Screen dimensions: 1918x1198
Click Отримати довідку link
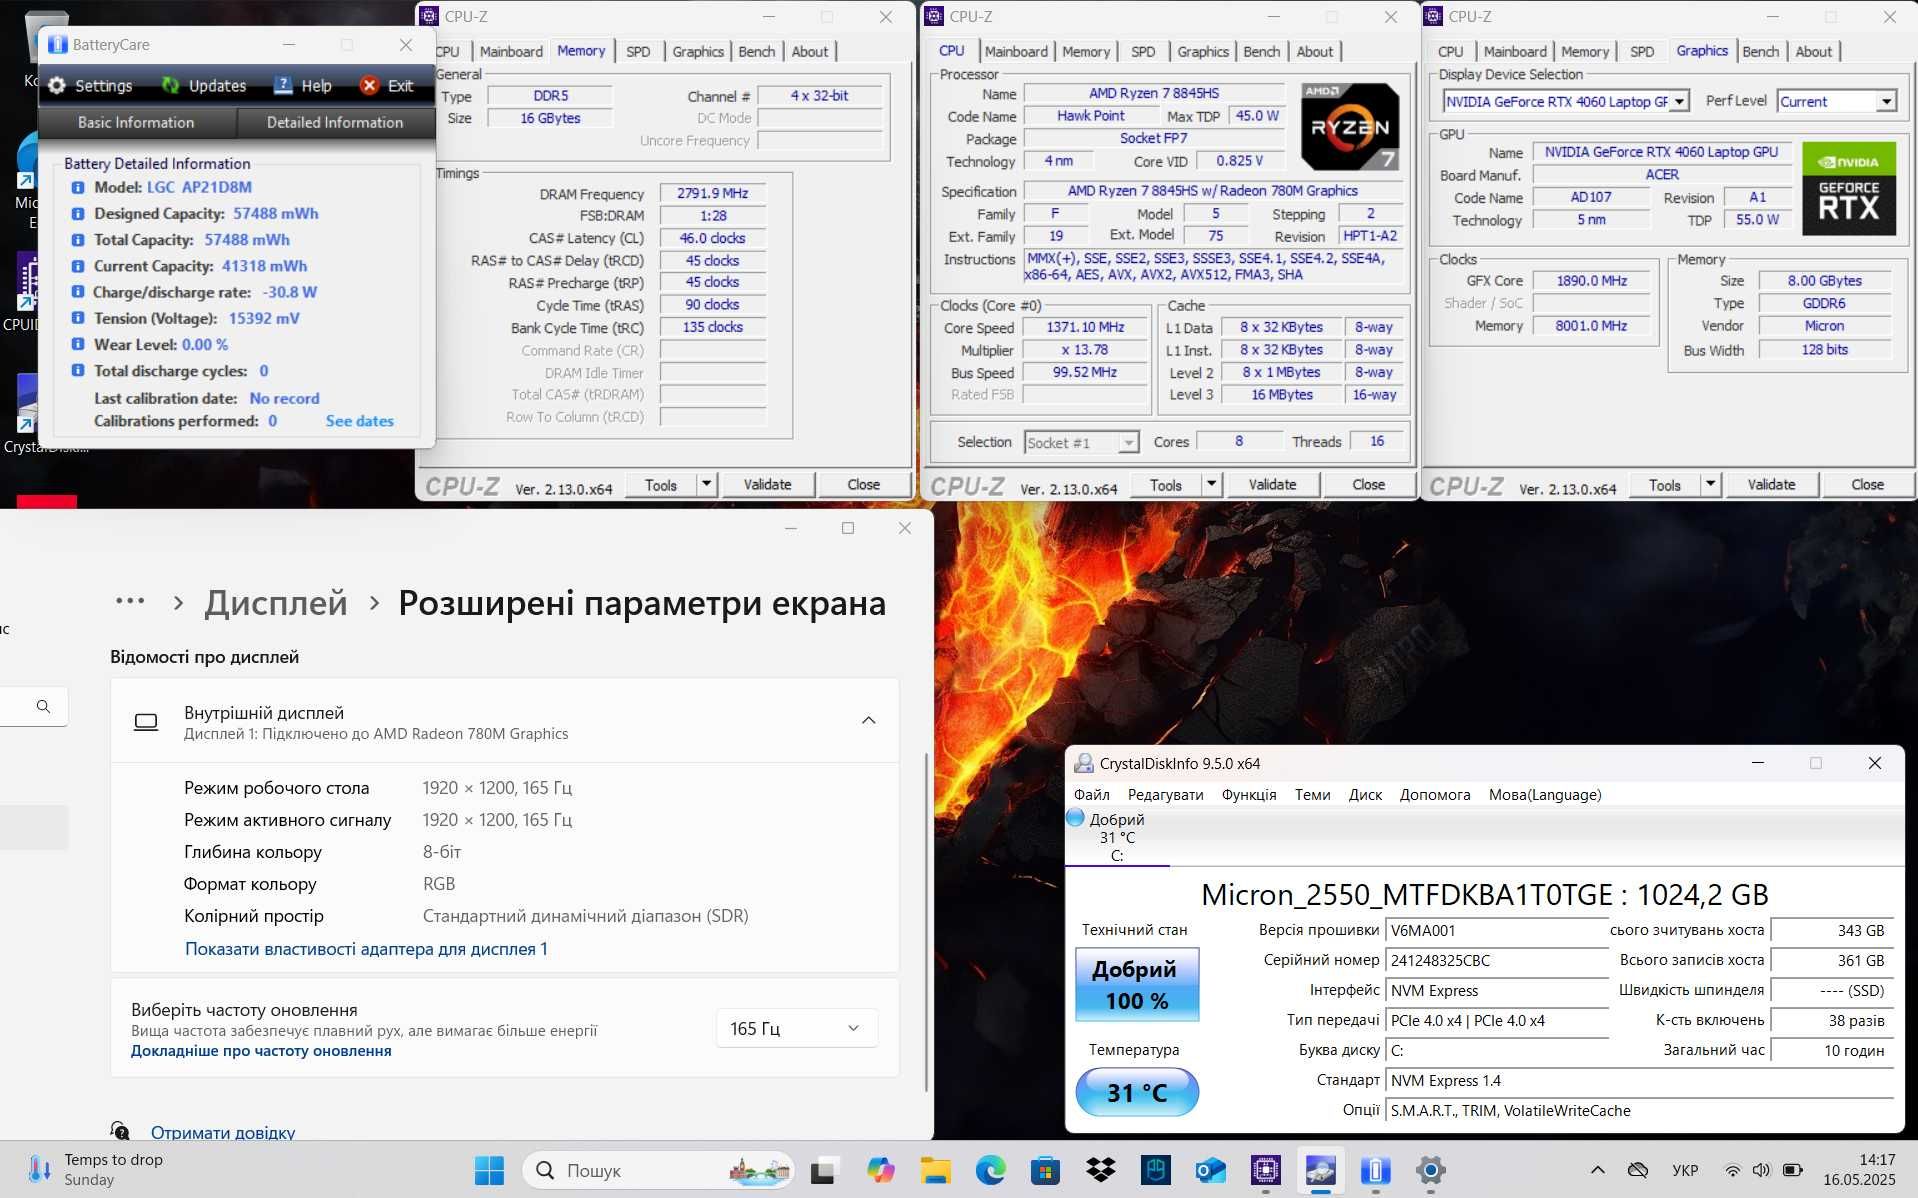(223, 1132)
